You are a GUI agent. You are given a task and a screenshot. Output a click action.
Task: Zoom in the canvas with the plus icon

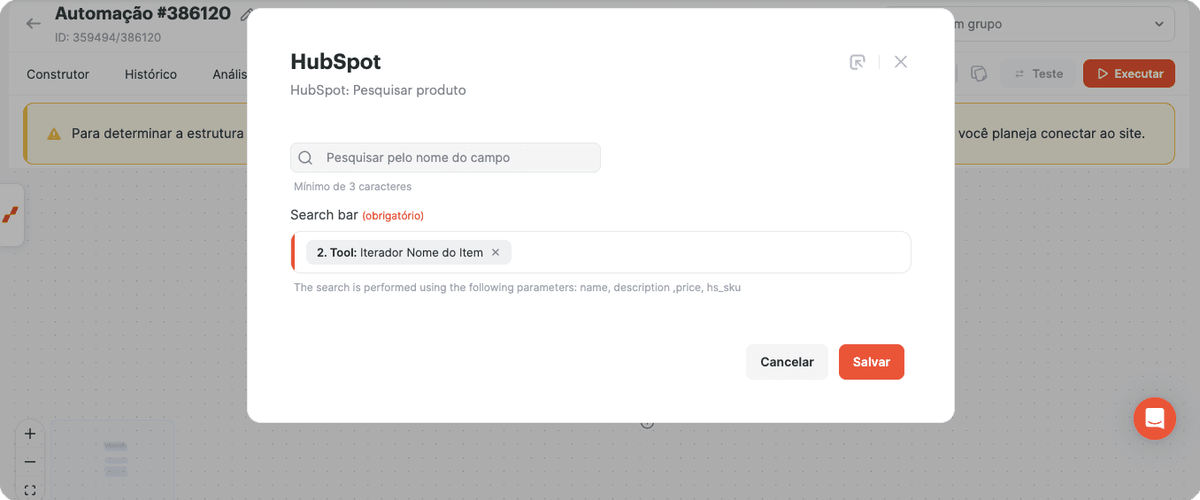[30, 434]
